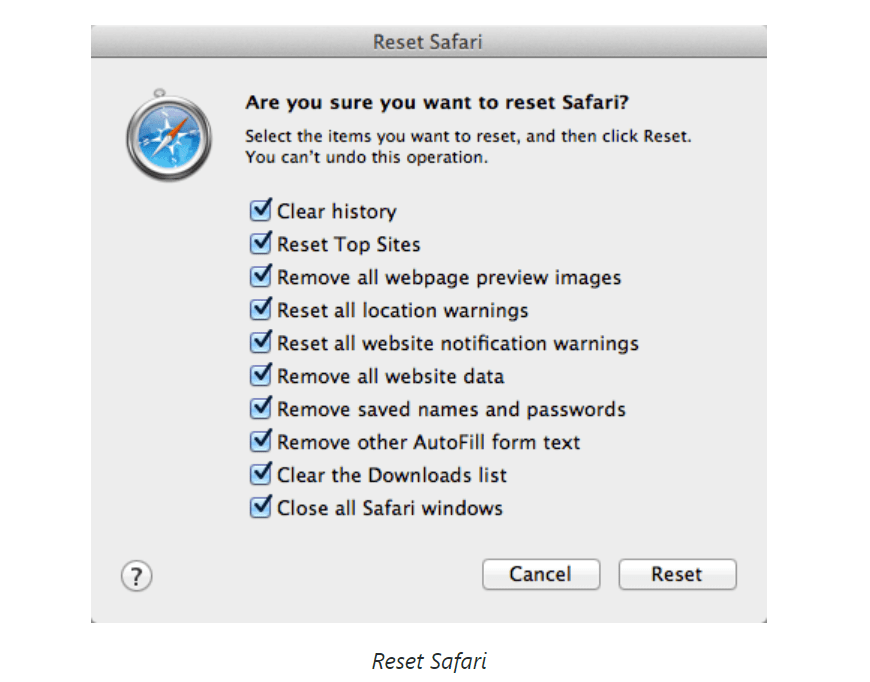Confirm with the Reset button
The width and height of the screenshot is (870, 682).
click(x=677, y=574)
